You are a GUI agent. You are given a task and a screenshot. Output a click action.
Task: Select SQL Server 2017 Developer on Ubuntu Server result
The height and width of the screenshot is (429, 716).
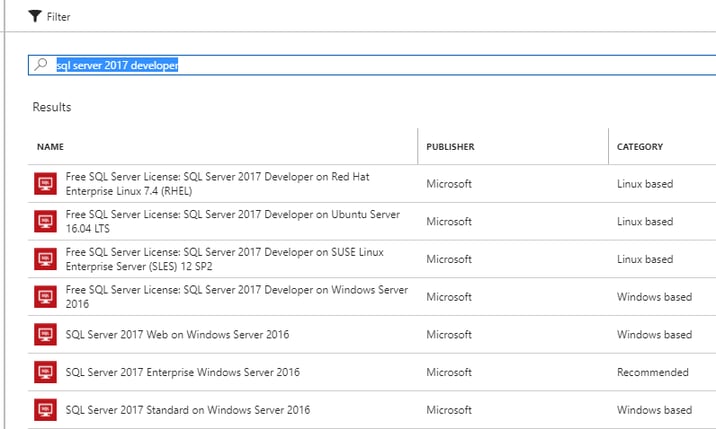372,222
